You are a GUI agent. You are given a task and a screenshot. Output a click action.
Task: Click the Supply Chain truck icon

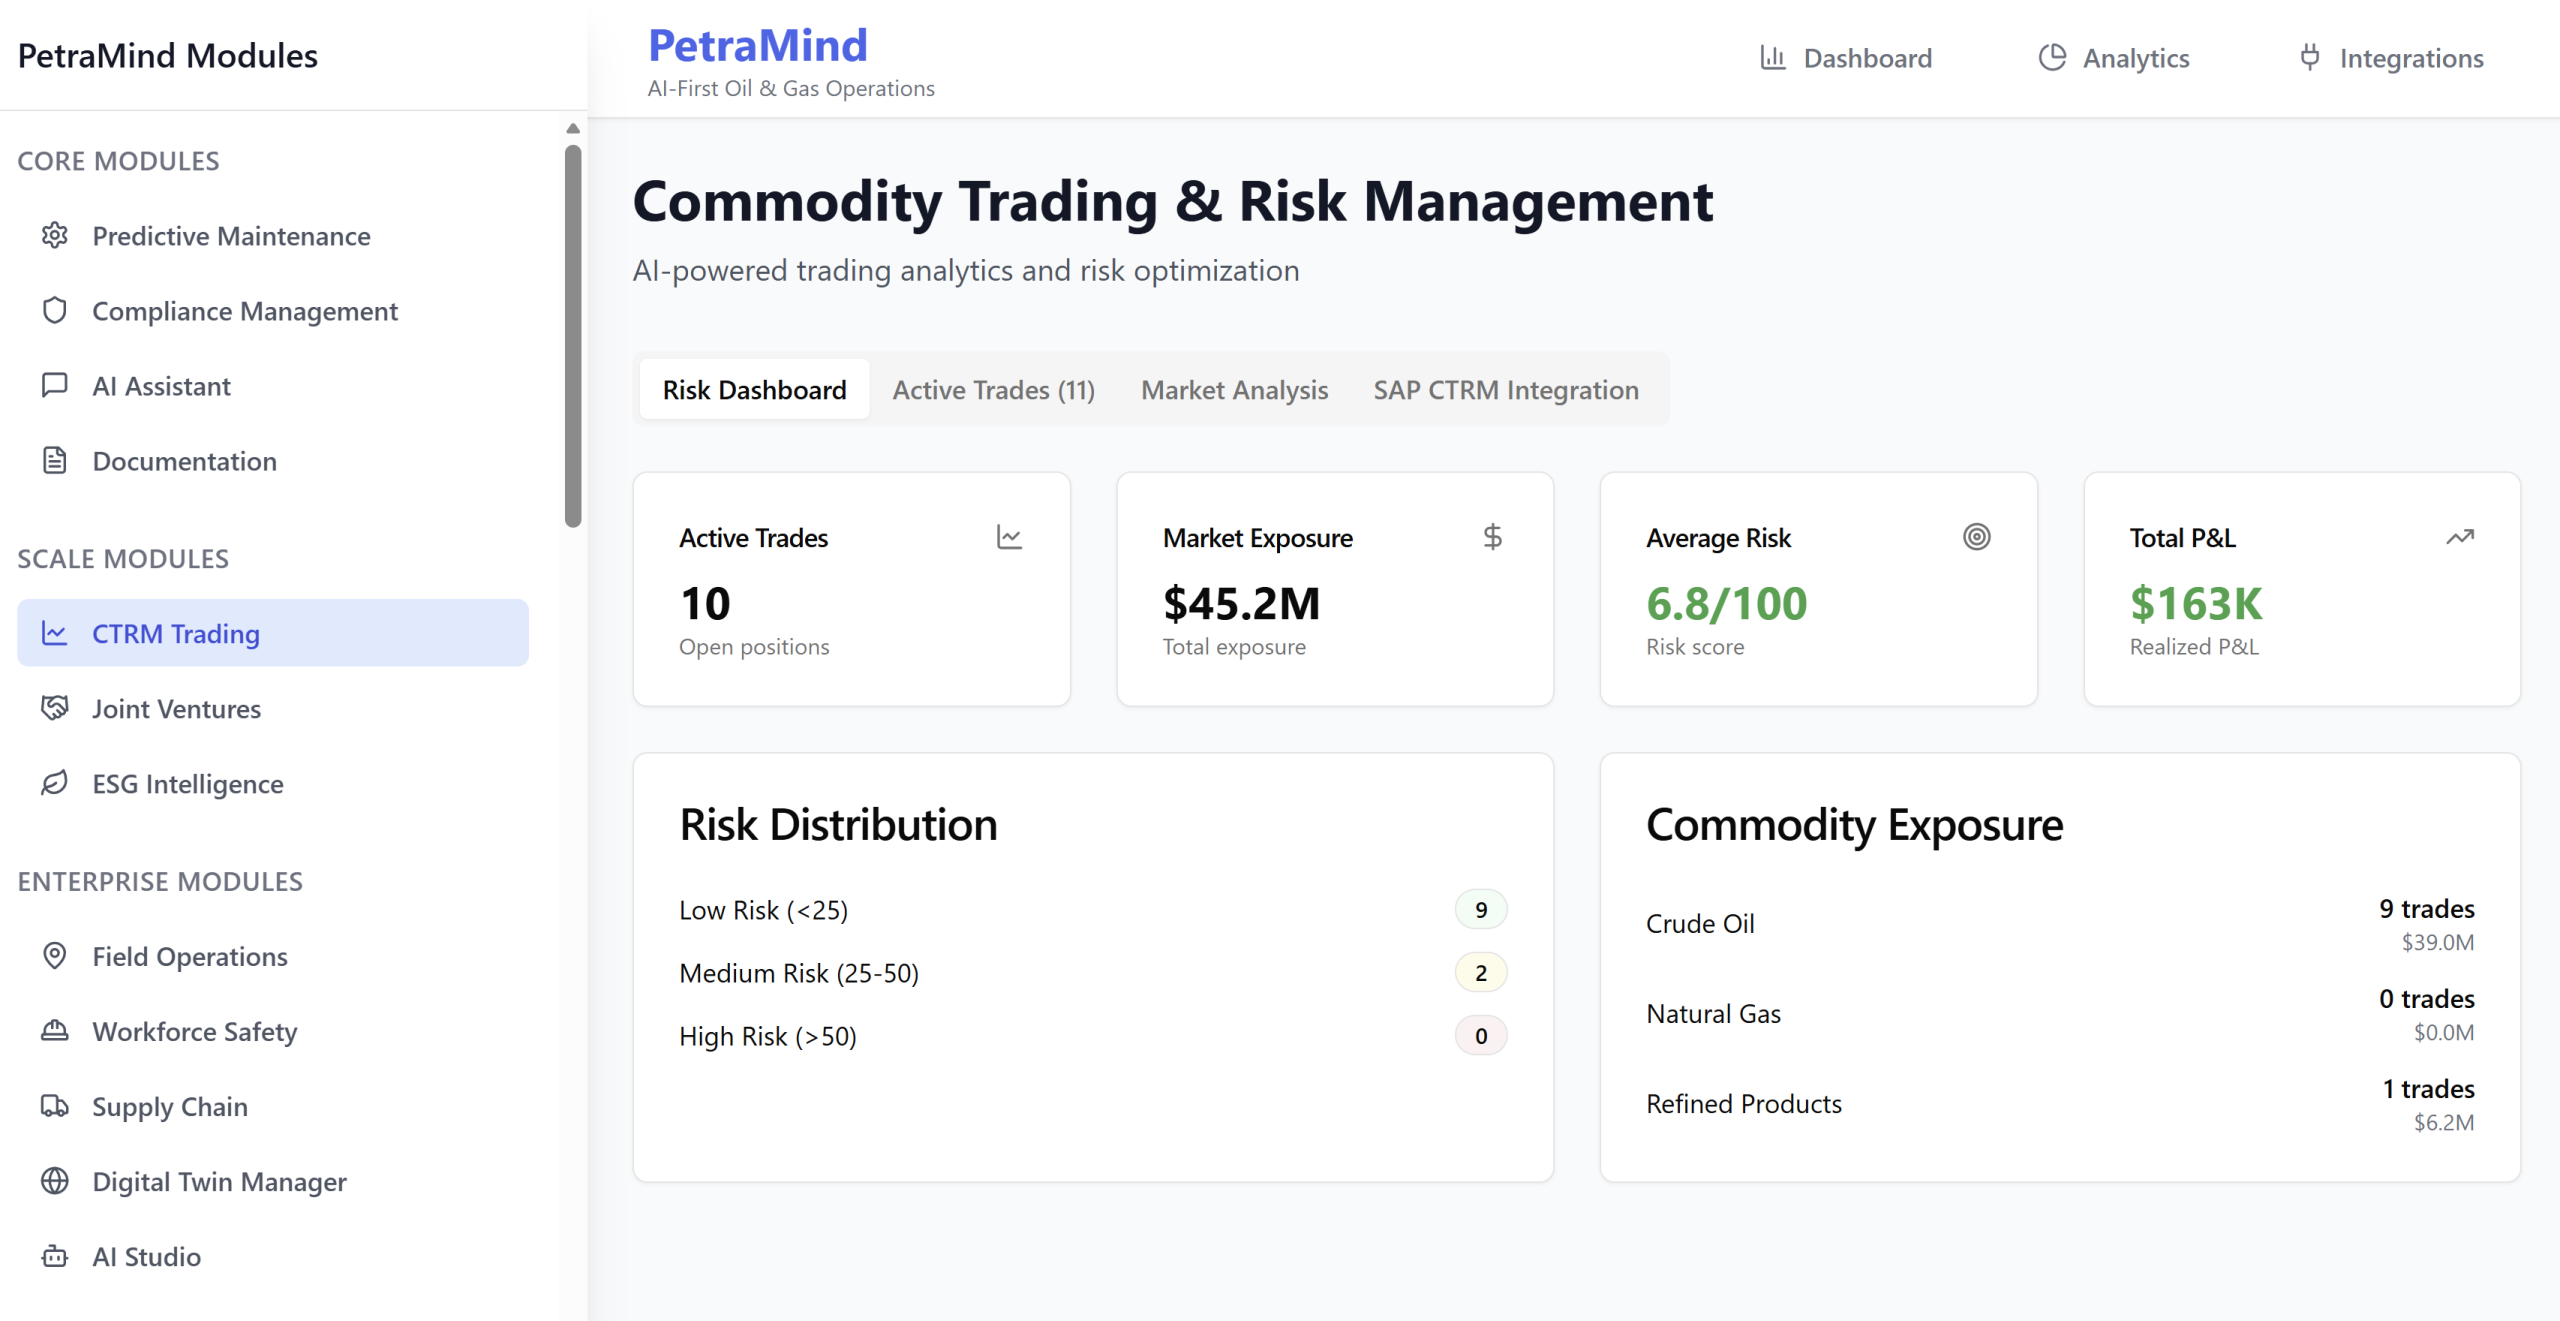55,1106
